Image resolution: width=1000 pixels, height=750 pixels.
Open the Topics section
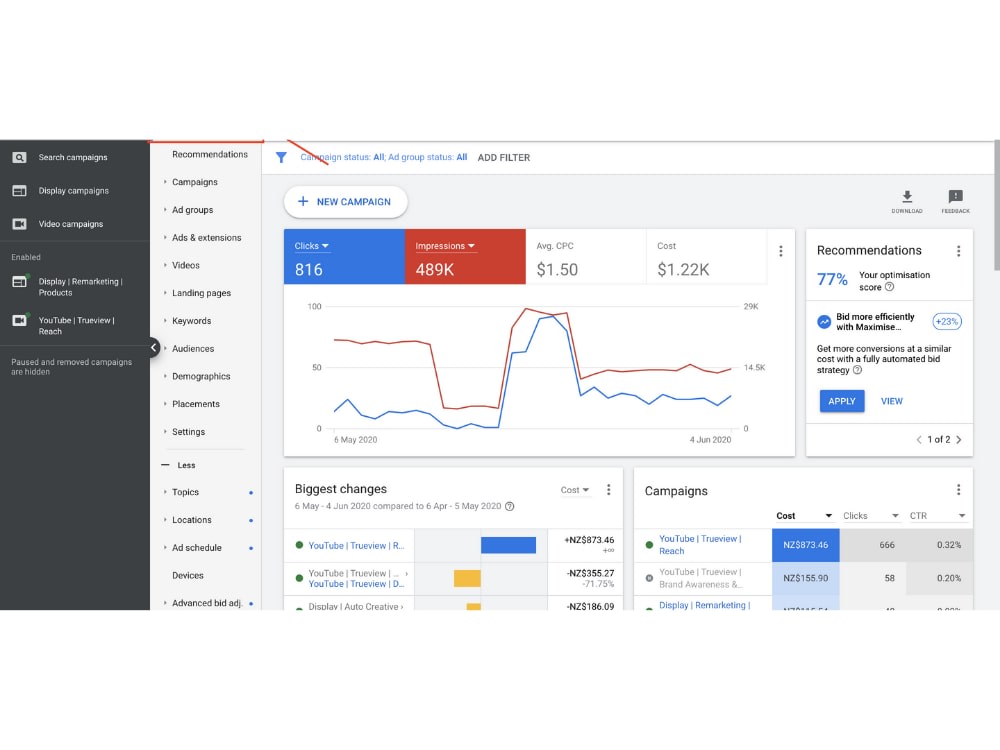pyautogui.click(x=186, y=492)
